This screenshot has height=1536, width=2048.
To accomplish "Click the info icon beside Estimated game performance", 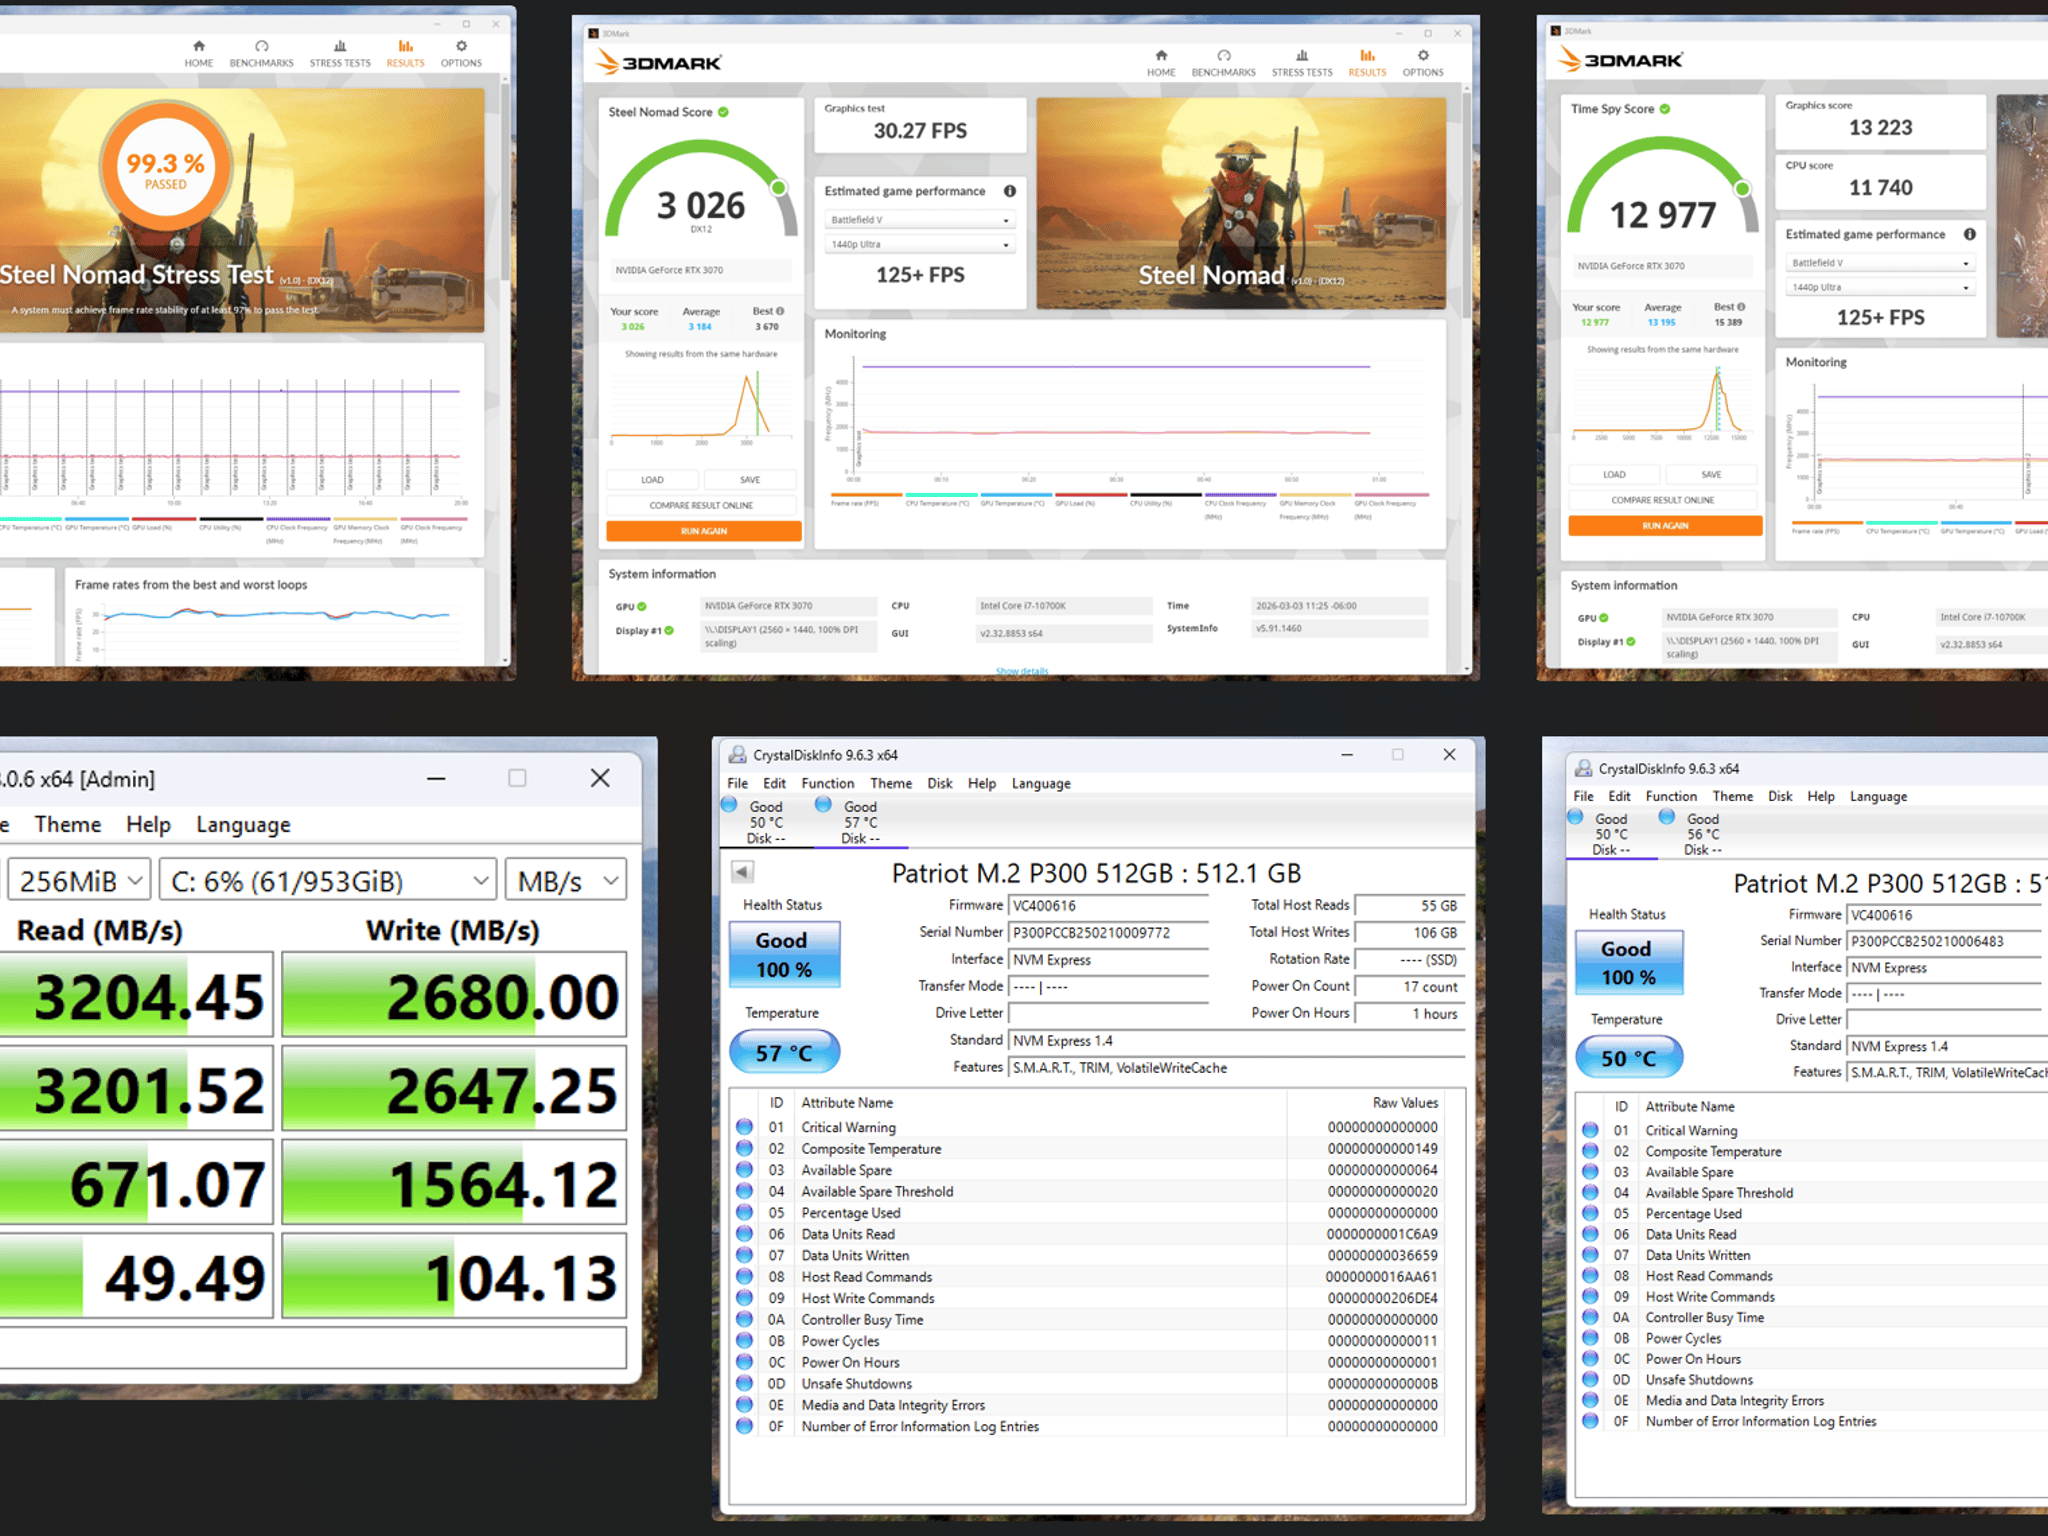I will click(1010, 191).
